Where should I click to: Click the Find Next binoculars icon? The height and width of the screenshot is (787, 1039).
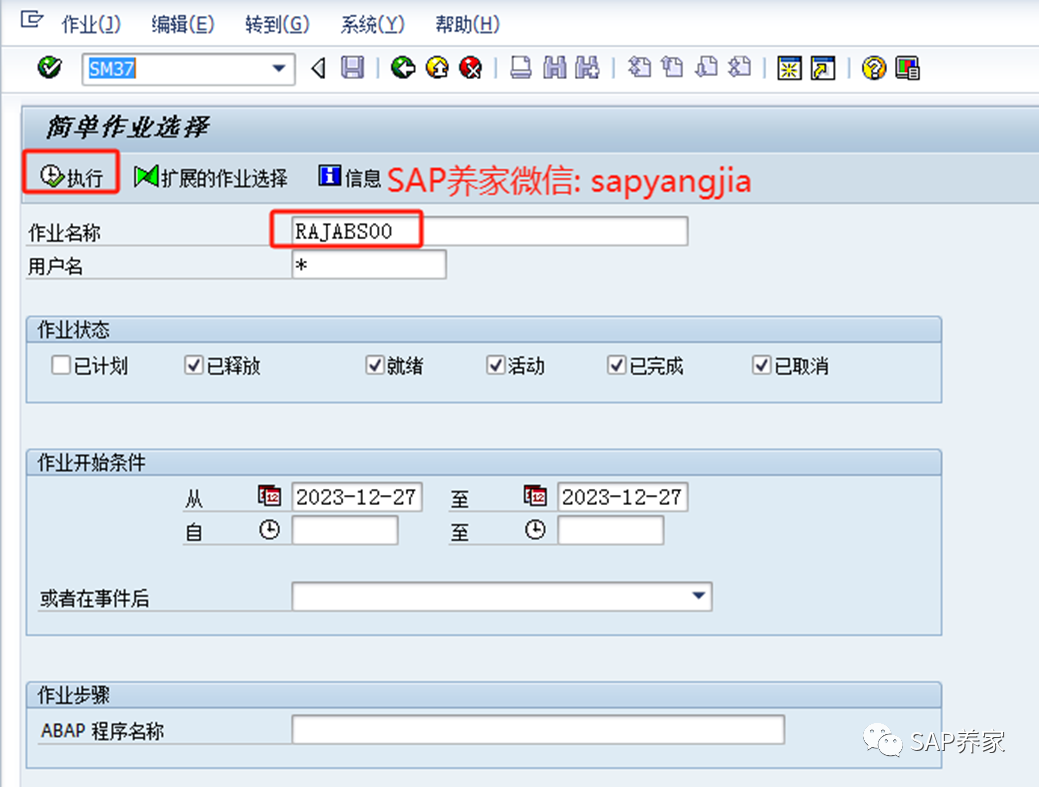click(587, 68)
